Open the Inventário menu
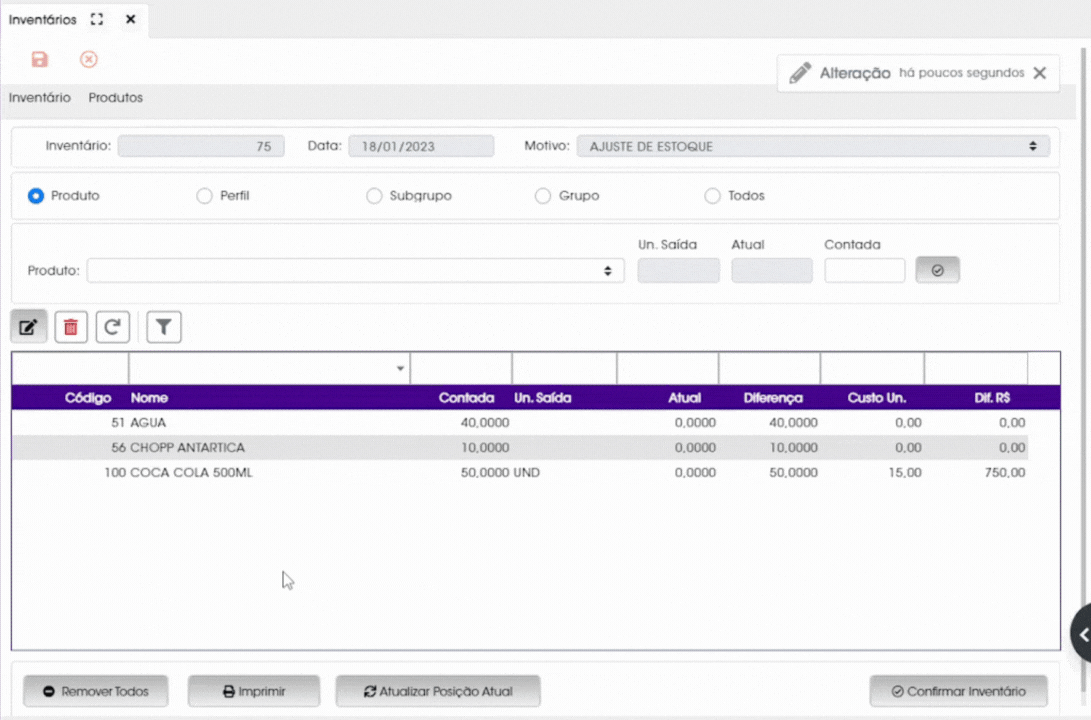 pos(40,97)
